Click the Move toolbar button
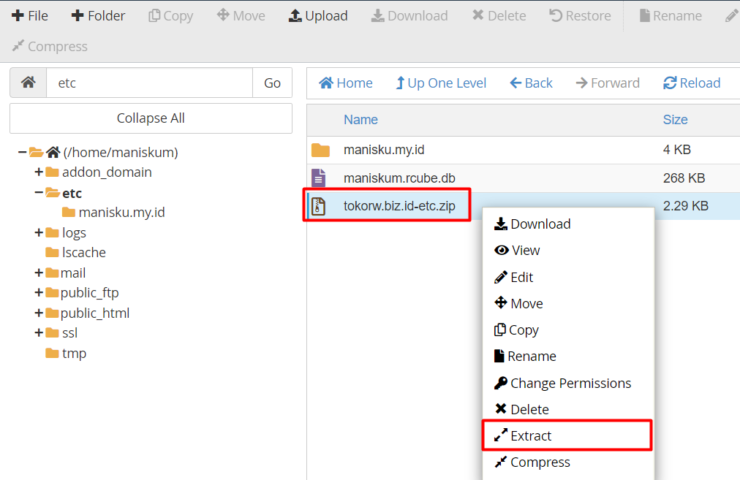Image resolution: width=740 pixels, height=480 pixels. 241,16
